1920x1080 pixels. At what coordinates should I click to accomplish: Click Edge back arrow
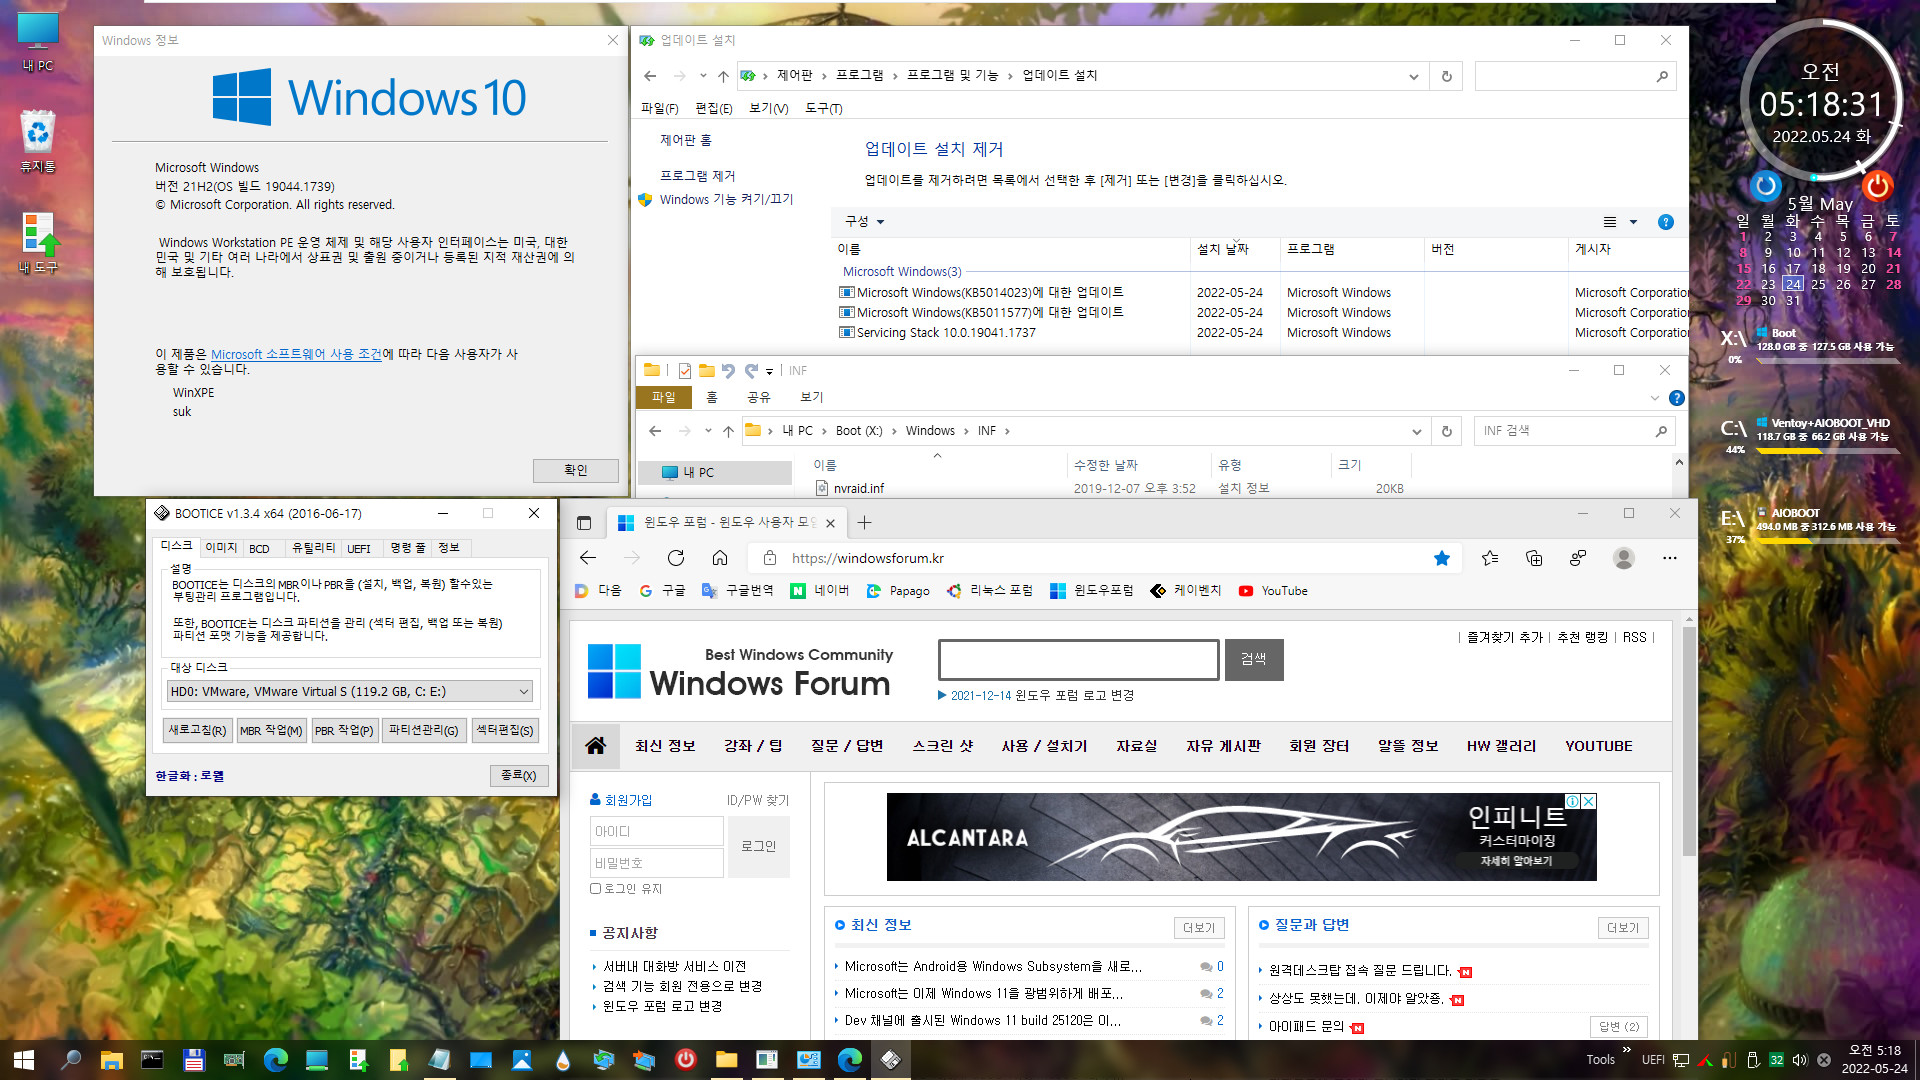pos(588,558)
